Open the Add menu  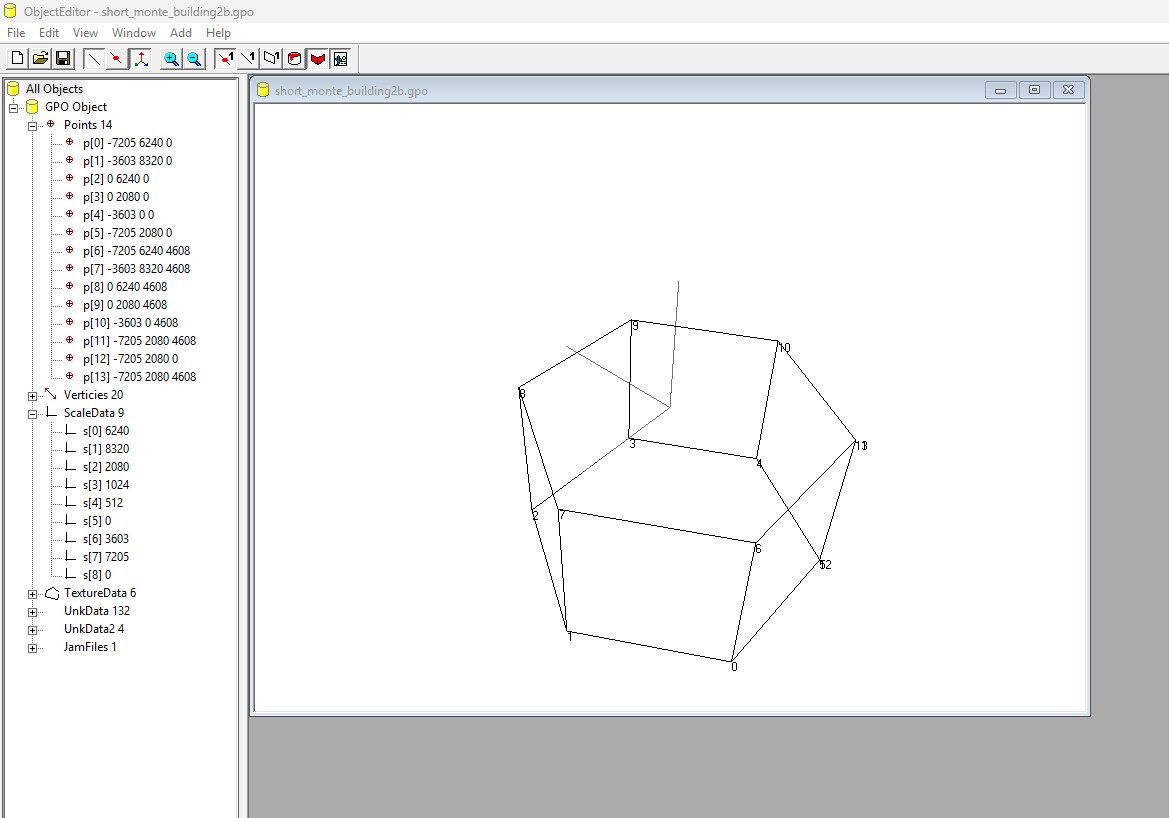coord(180,33)
